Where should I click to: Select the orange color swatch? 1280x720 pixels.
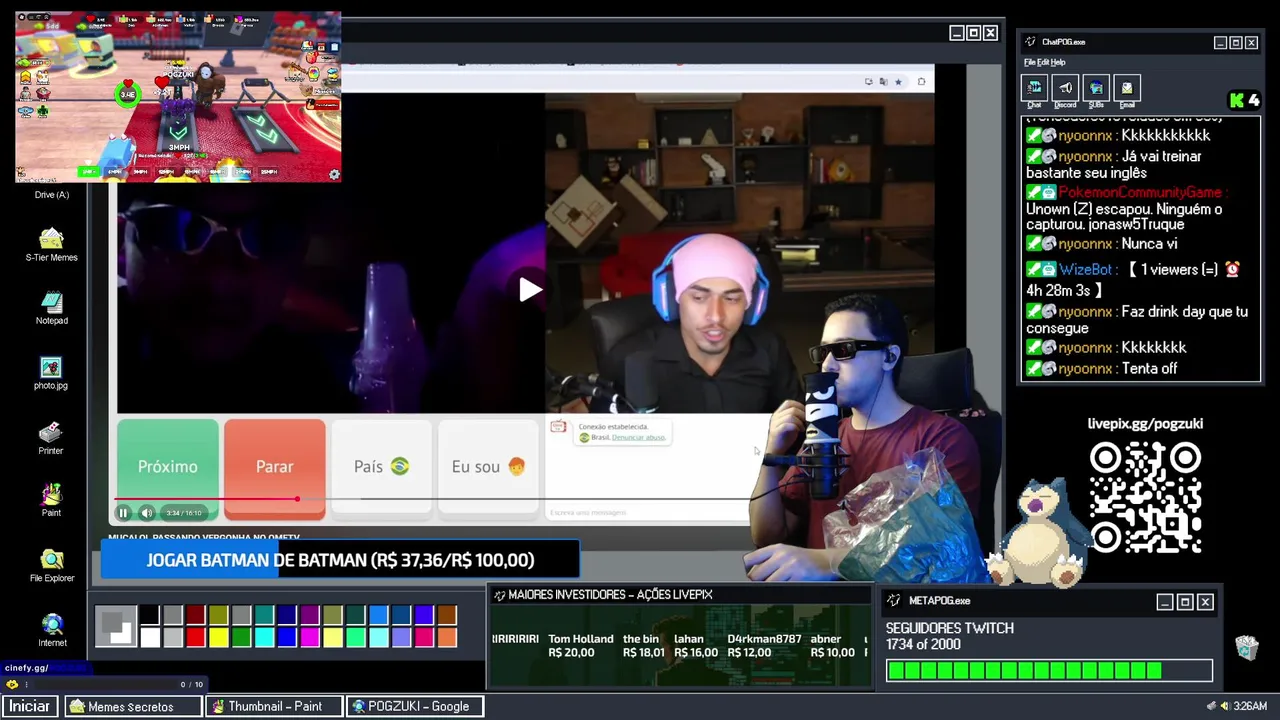pos(447,637)
